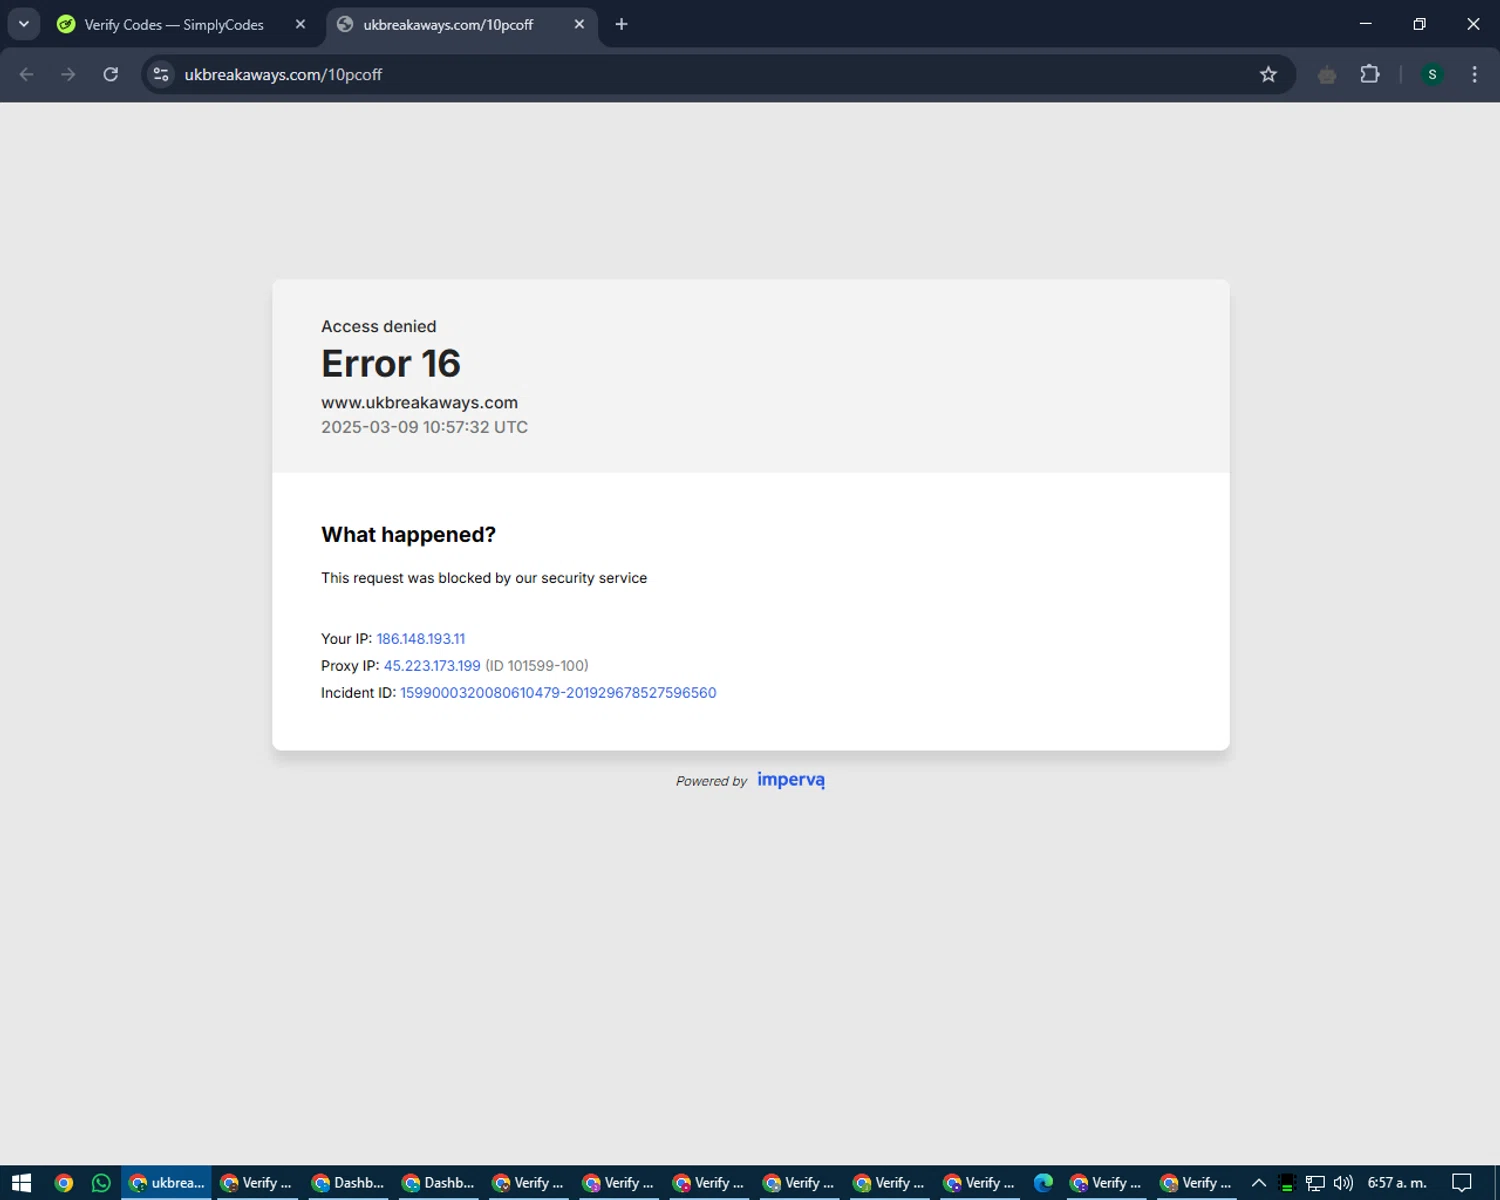1500x1200 pixels.
Task: Click the browser forward arrow
Action: coord(68,74)
